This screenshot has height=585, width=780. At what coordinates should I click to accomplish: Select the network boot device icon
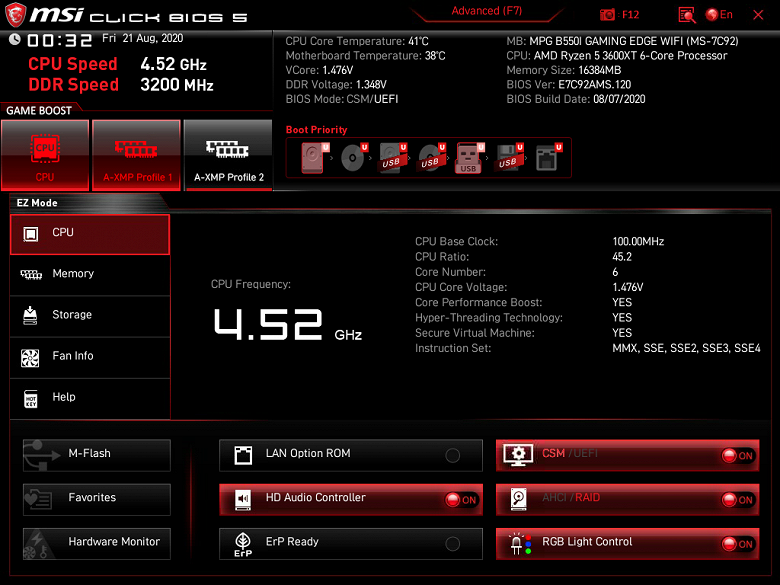pyautogui.click(x=548, y=158)
